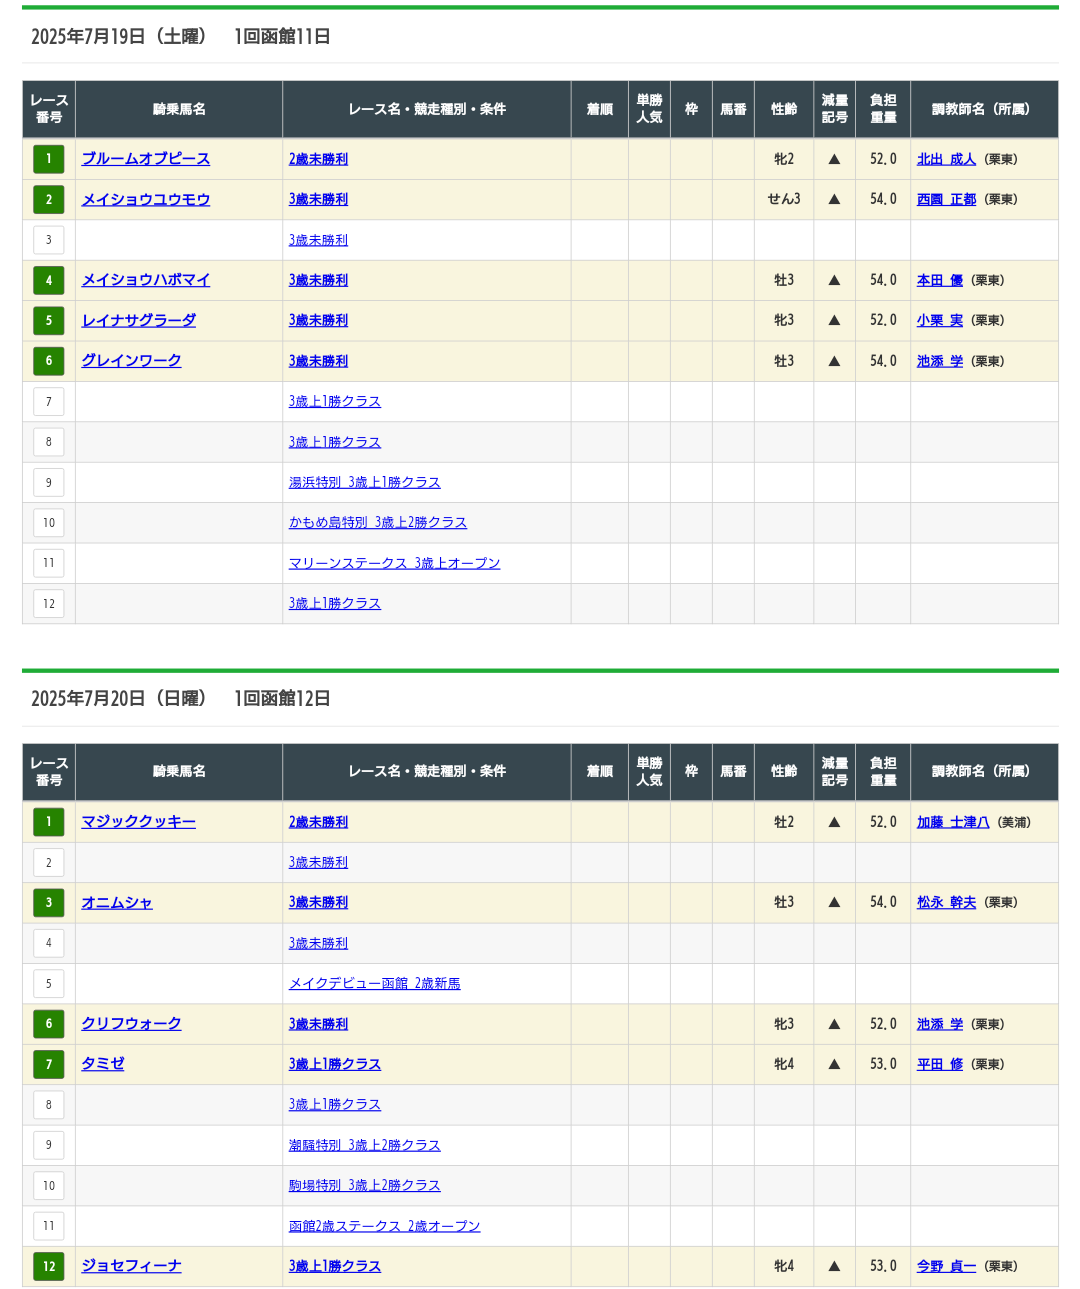Image resolution: width=1080 pixels, height=1289 pixels.
Task: Open trainer link 小栗 実
Action: tap(940, 320)
